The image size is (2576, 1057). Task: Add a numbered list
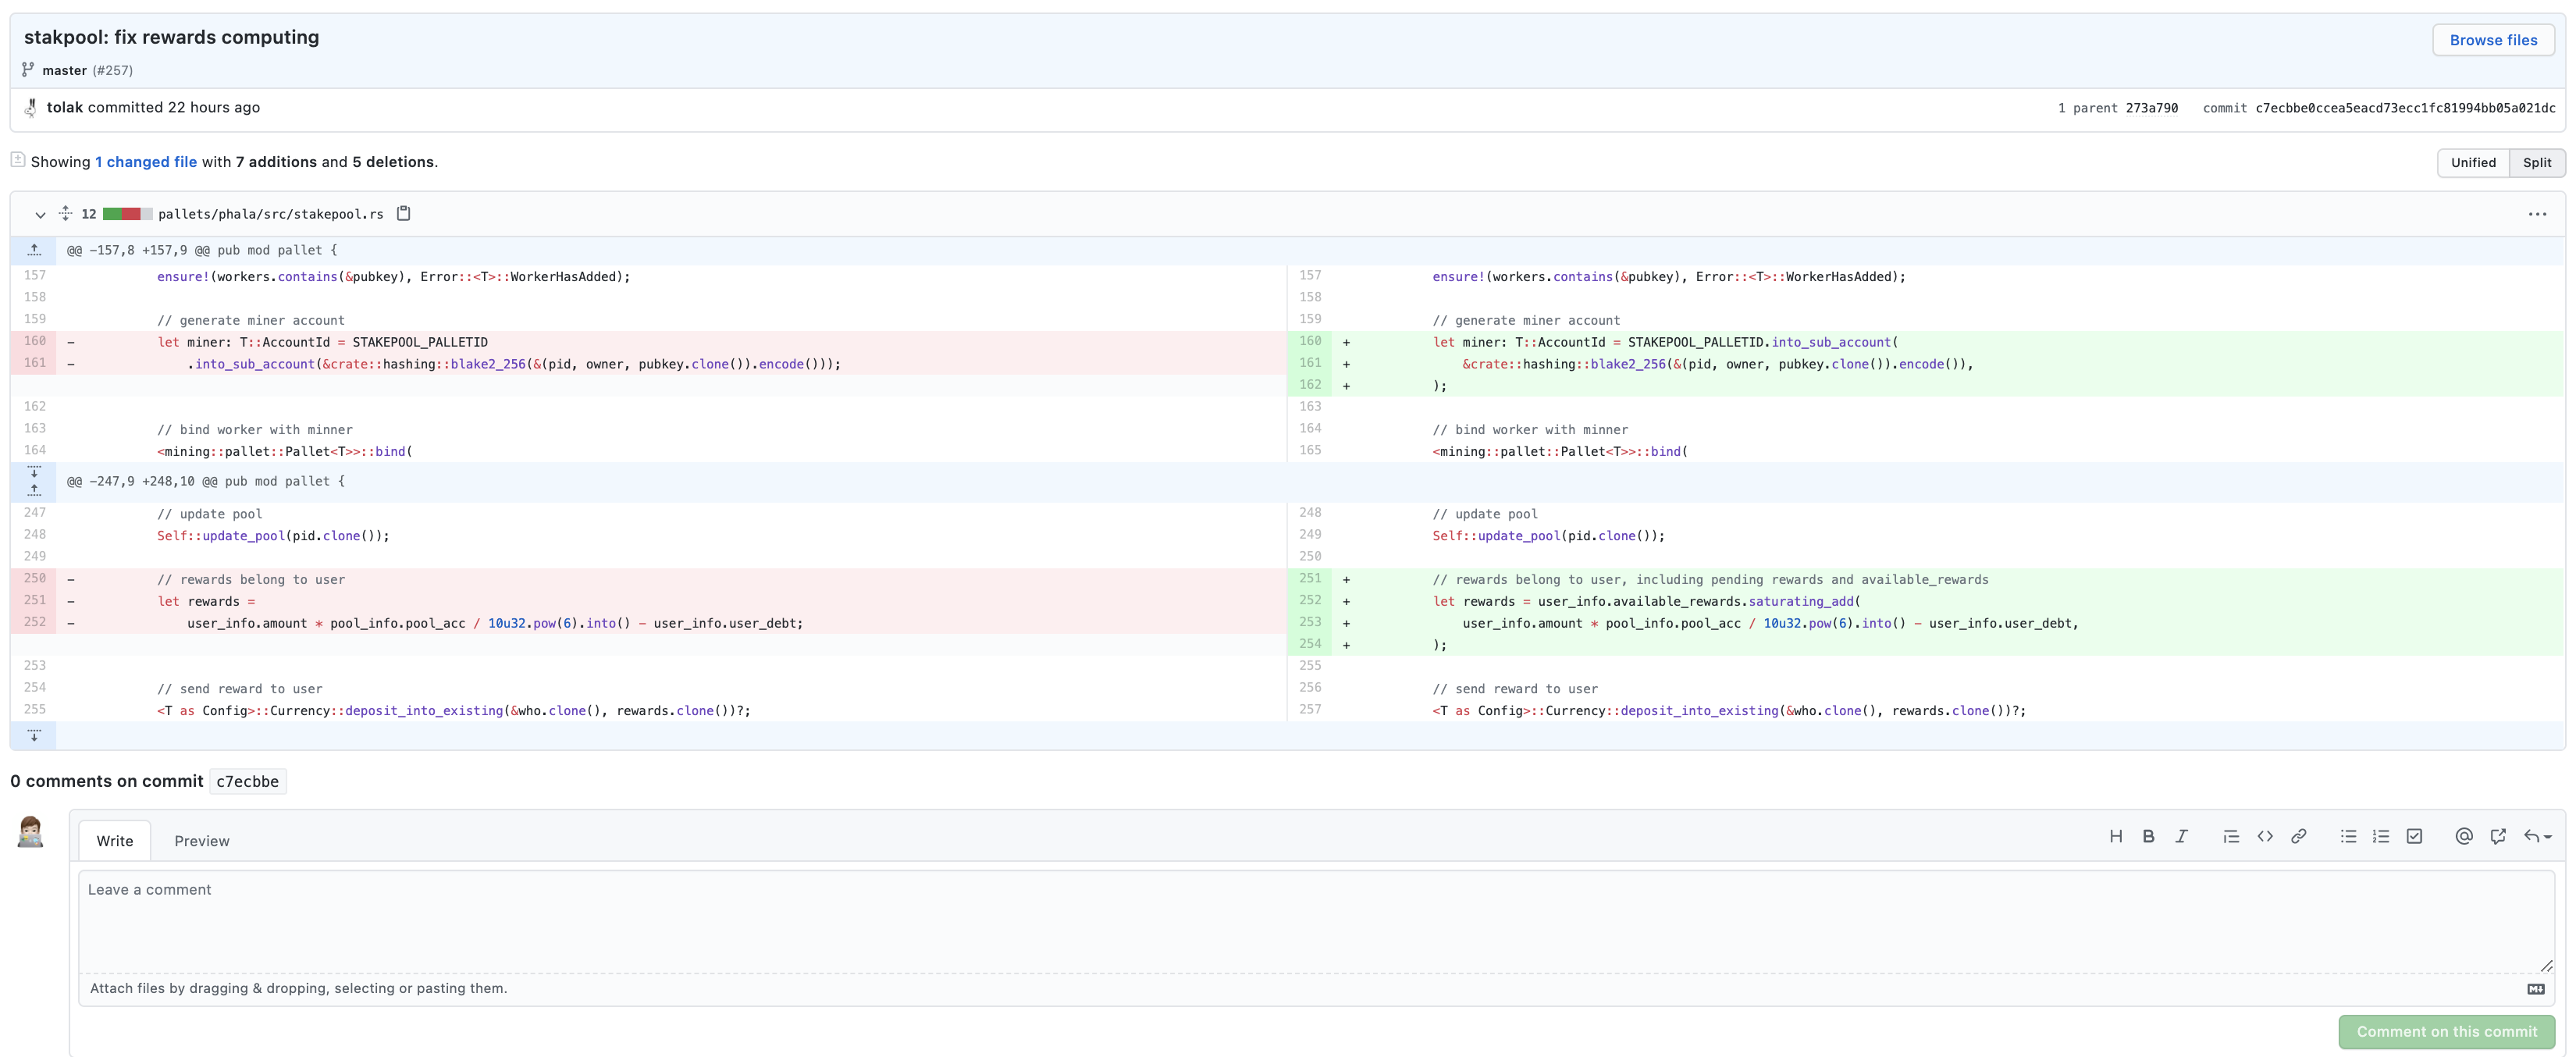coord(2381,836)
